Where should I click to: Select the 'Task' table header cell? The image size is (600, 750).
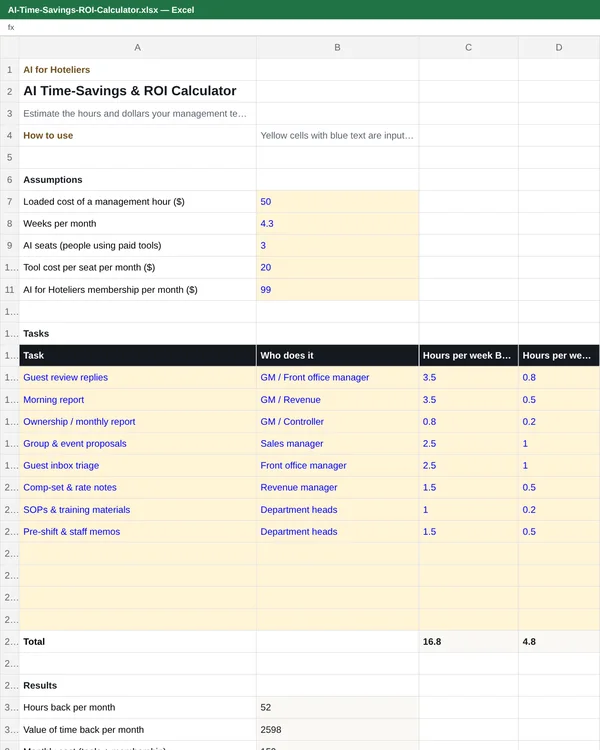(x=137, y=355)
